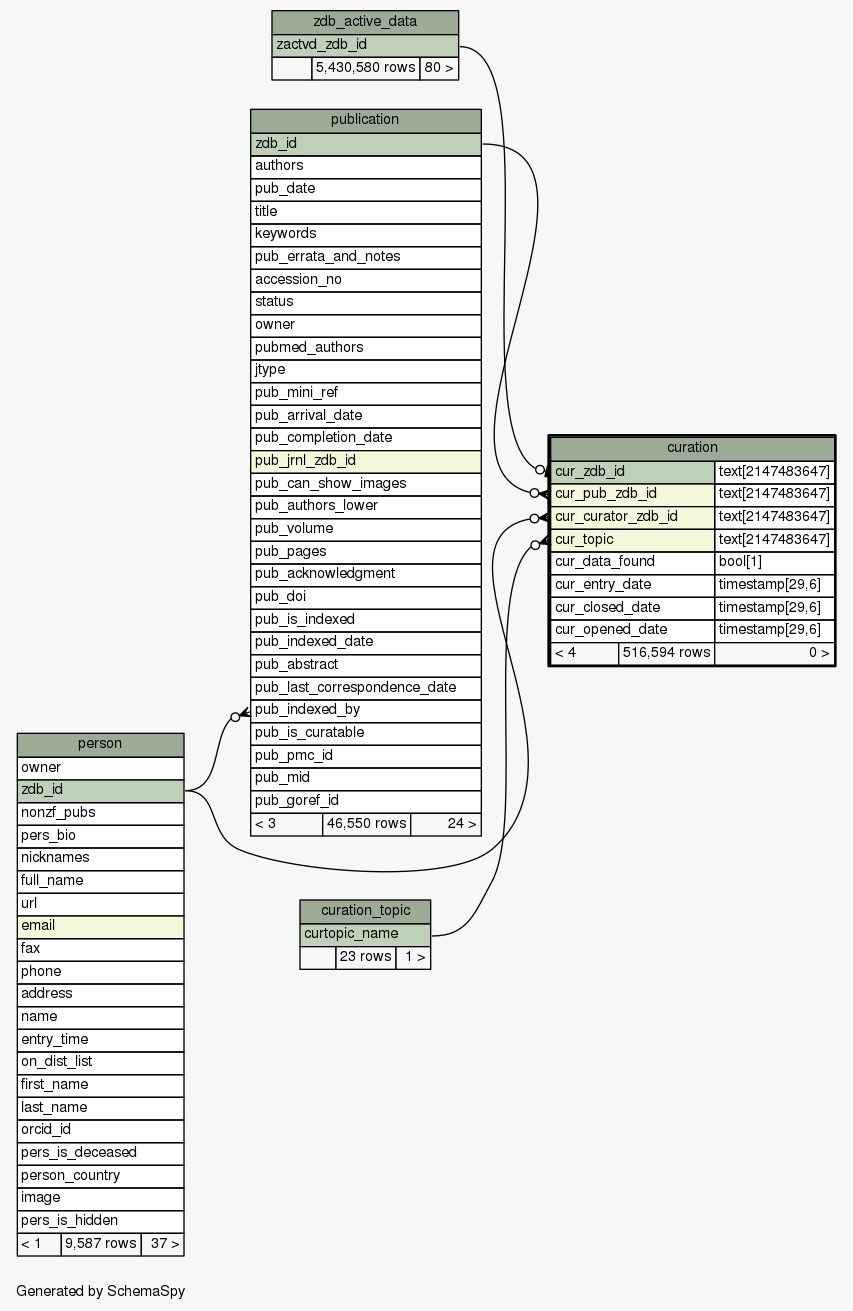Select the pub_indexed_by column row
The image size is (853, 1311).
click(365, 710)
